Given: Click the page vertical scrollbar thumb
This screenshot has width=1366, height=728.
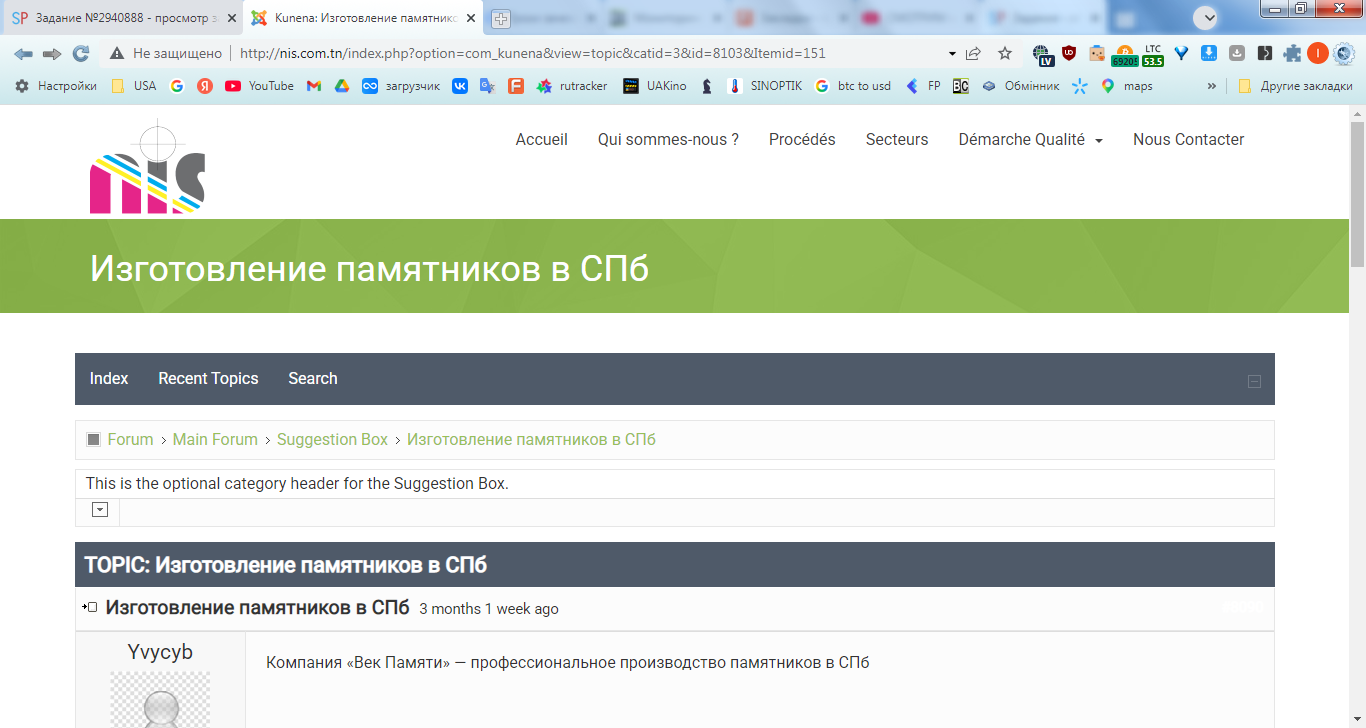Looking at the screenshot, I should coord(1357,193).
